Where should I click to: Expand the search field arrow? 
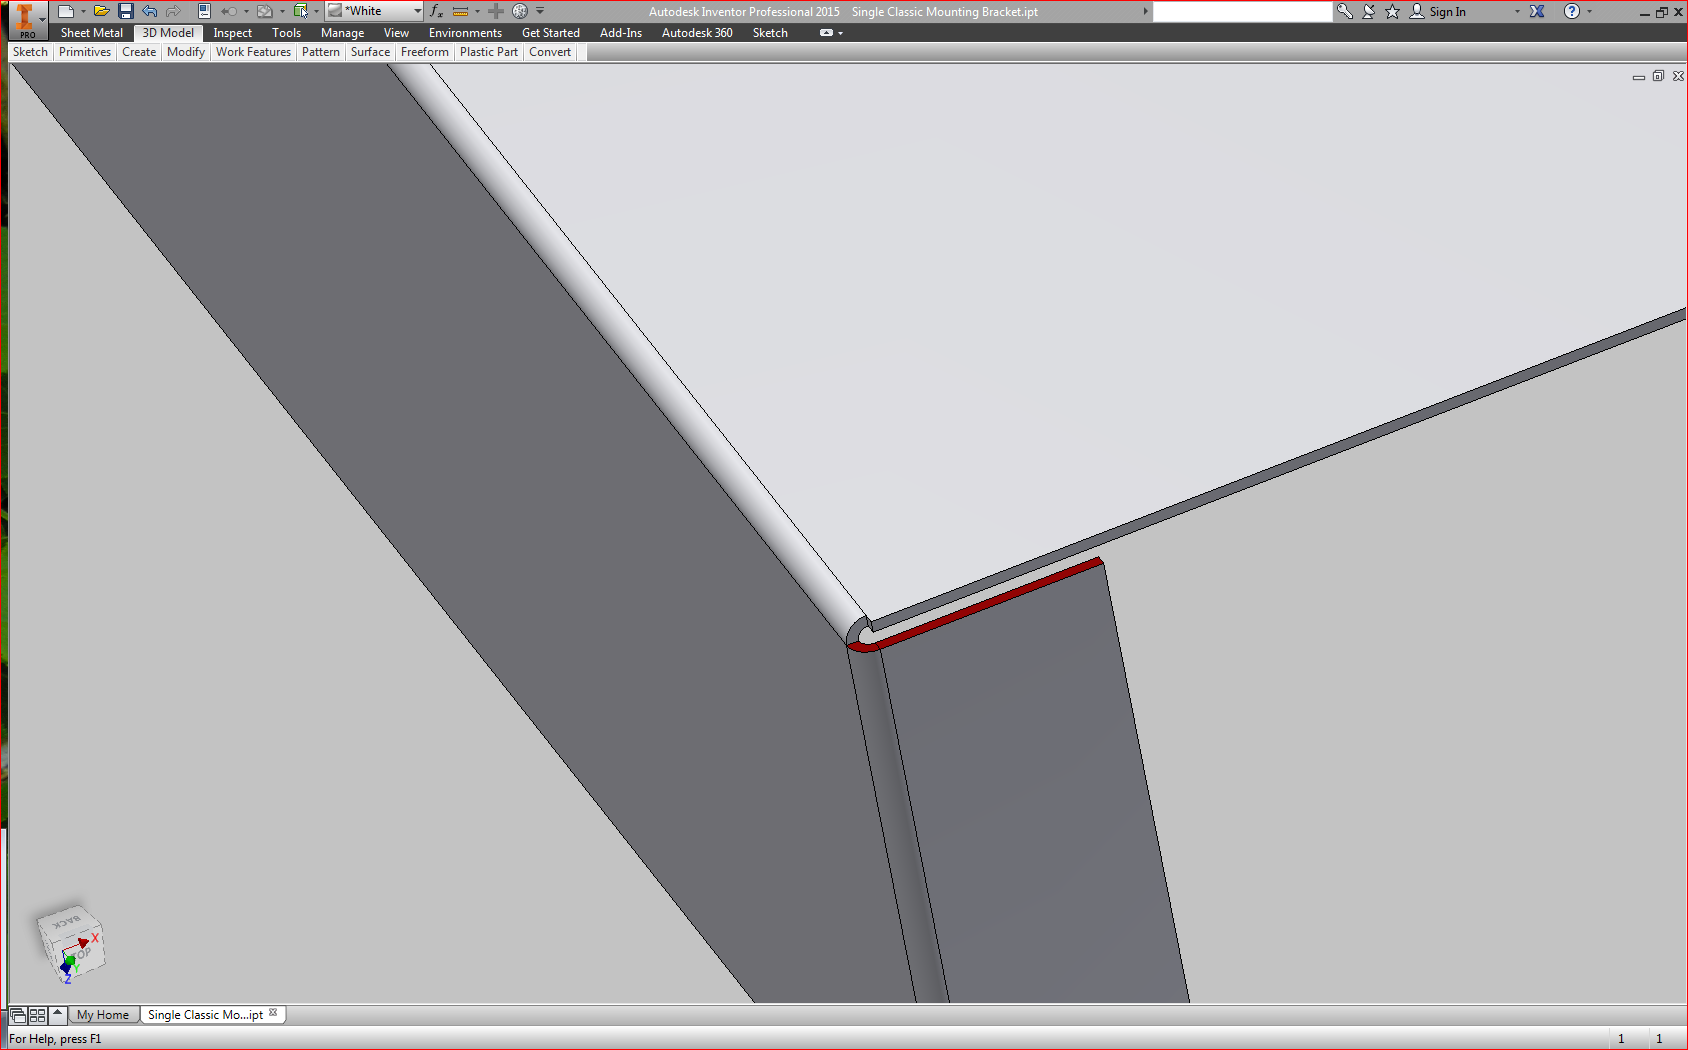pyautogui.click(x=1146, y=11)
